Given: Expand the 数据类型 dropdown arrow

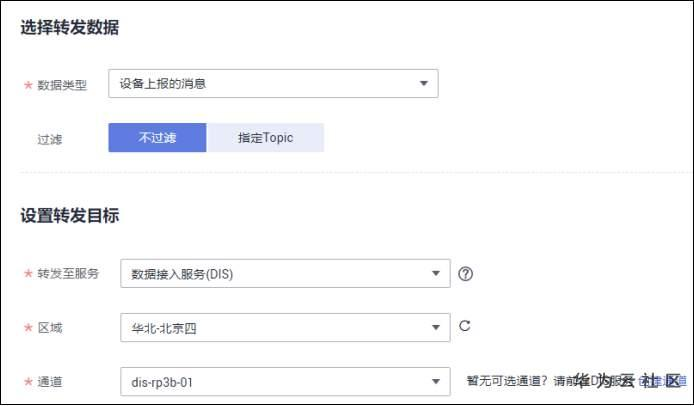Looking at the screenshot, I should click(423, 84).
